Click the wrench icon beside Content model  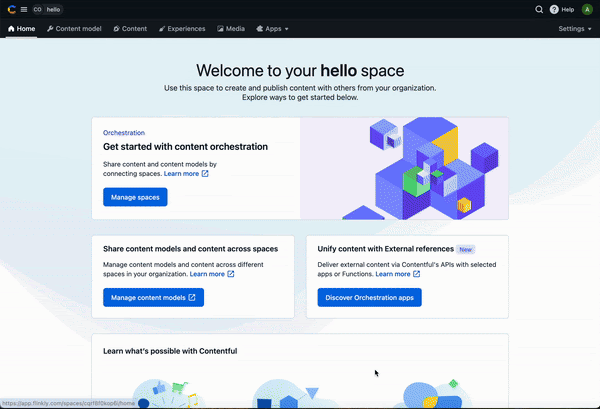(x=50, y=29)
